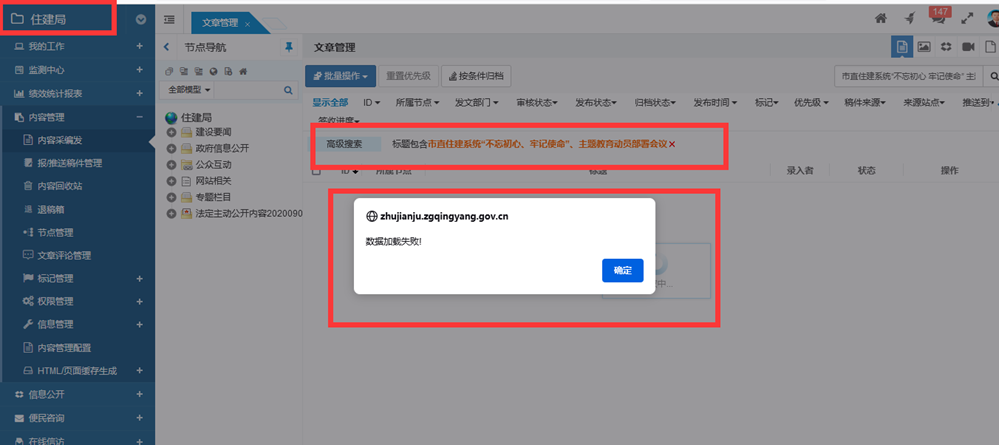Click the 按条件归档 button
Image resolution: width=999 pixels, height=445 pixels.
pyautogui.click(x=476, y=76)
